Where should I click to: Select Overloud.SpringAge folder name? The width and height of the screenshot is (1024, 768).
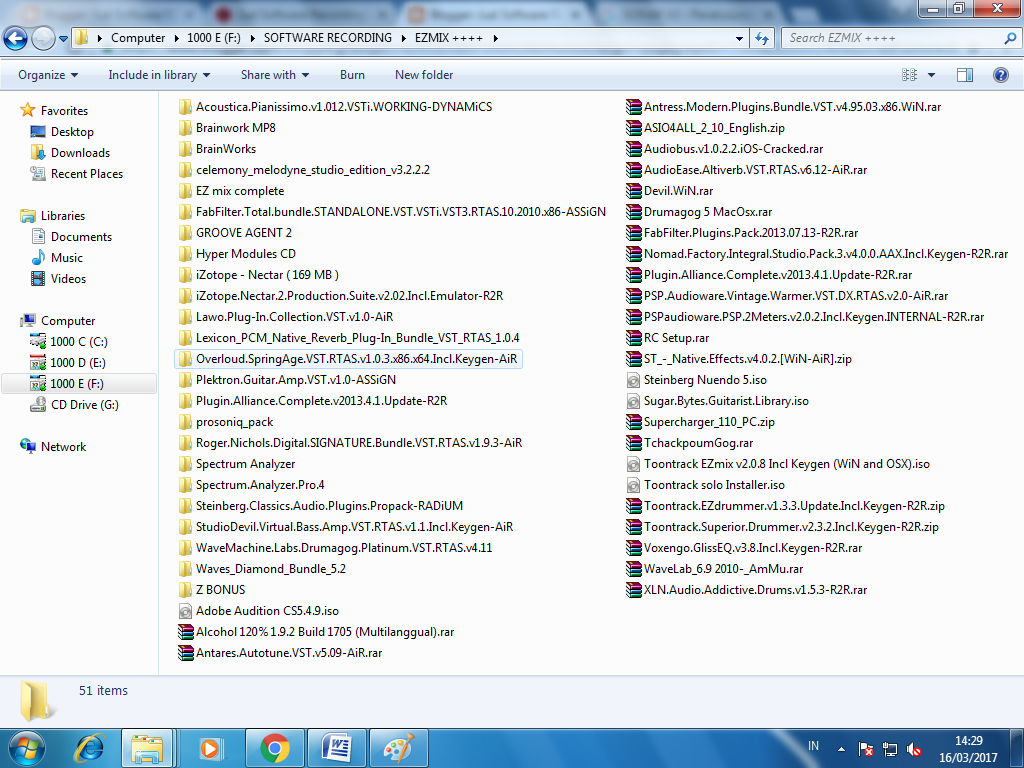(357, 359)
